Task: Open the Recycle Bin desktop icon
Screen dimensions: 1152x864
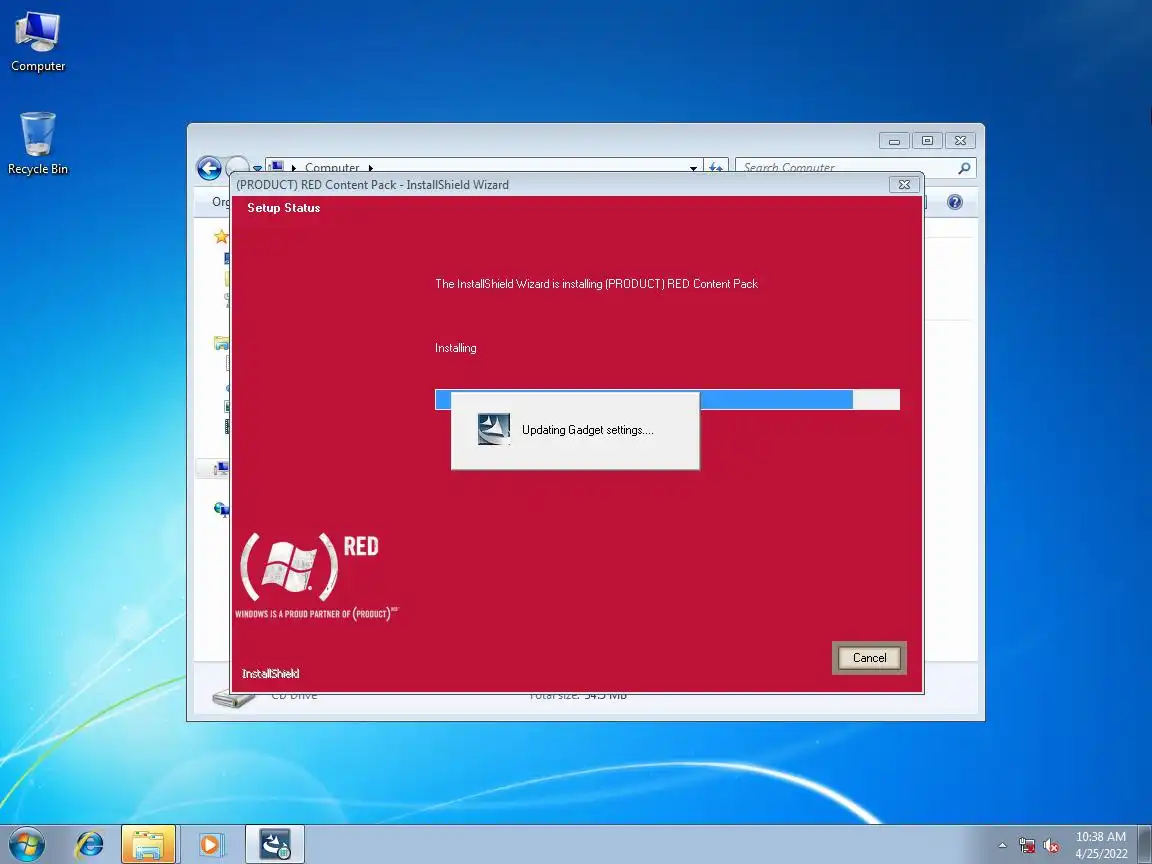Action: click(x=37, y=143)
